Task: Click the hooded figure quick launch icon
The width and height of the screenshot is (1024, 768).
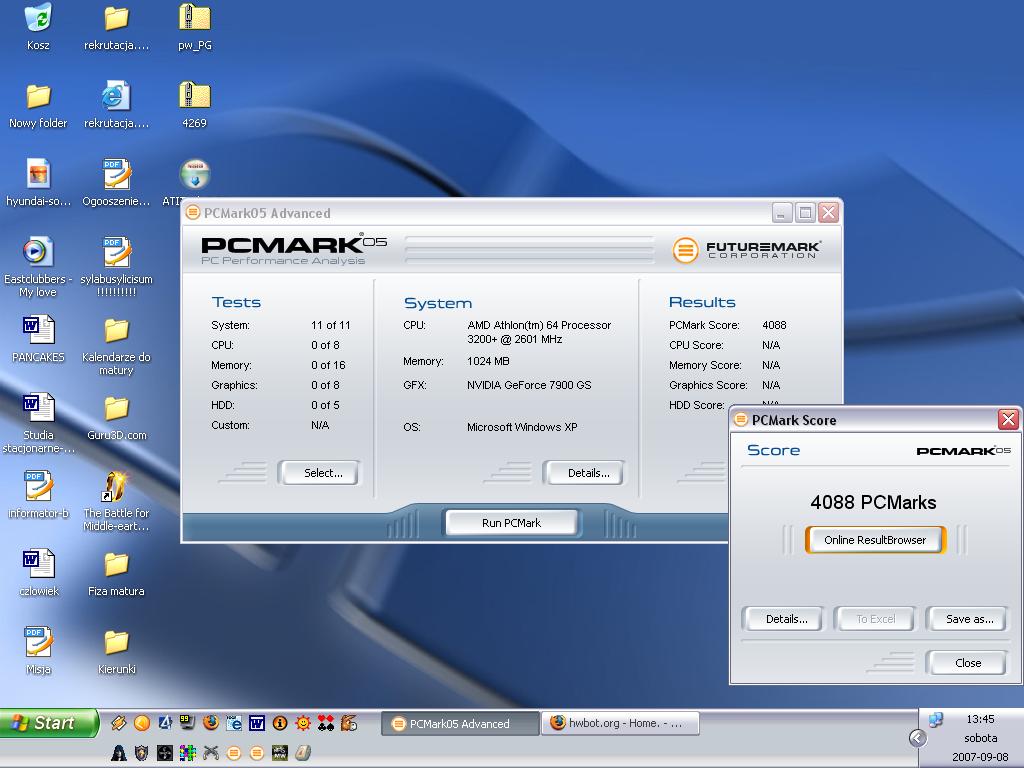Action: click(118, 753)
